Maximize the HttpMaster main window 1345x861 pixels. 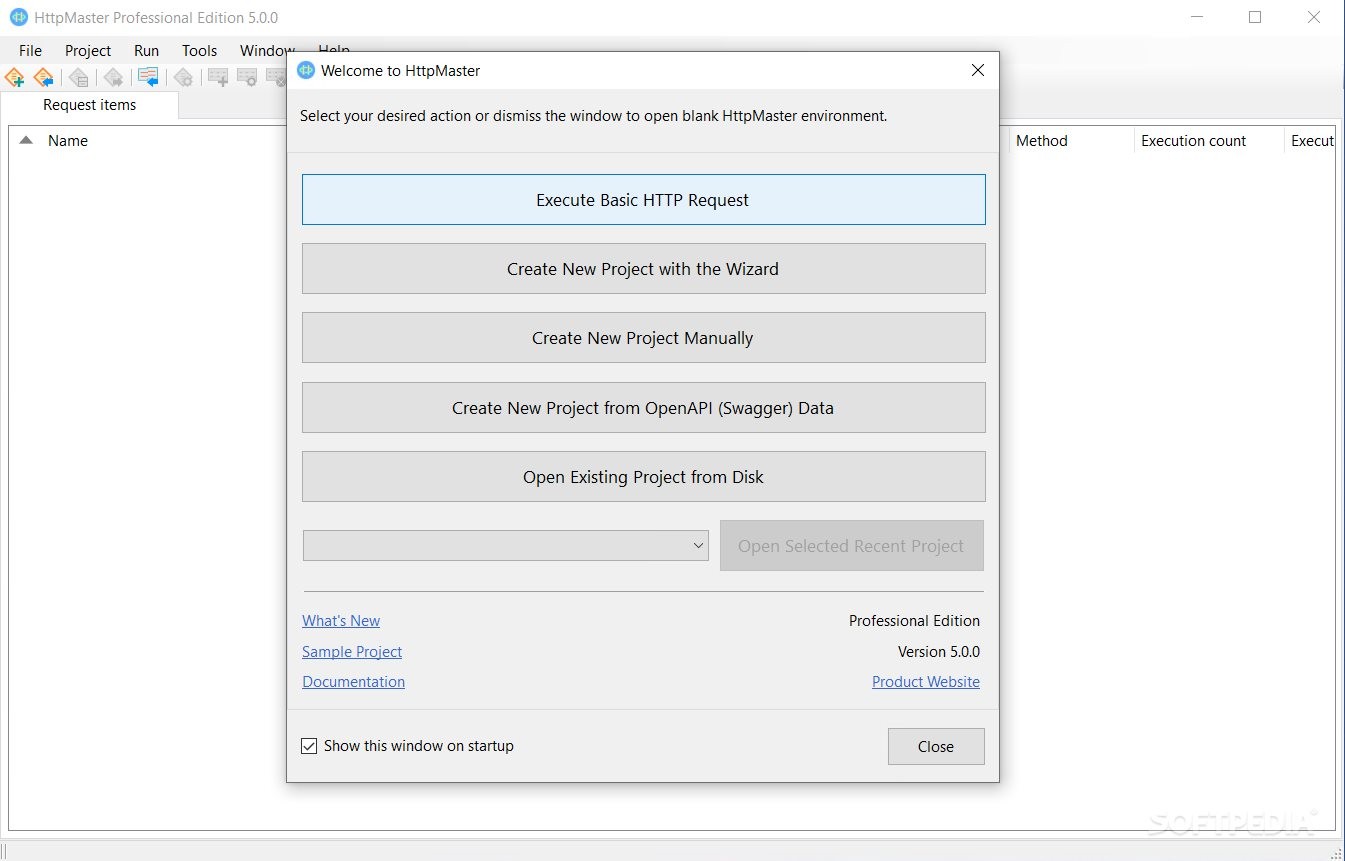tap(1255, 17)
